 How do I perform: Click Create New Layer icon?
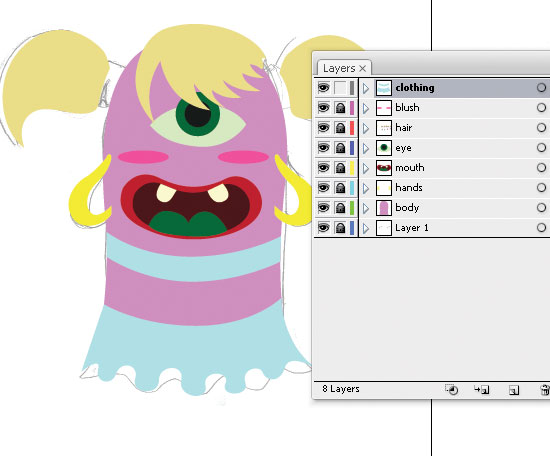514,390
